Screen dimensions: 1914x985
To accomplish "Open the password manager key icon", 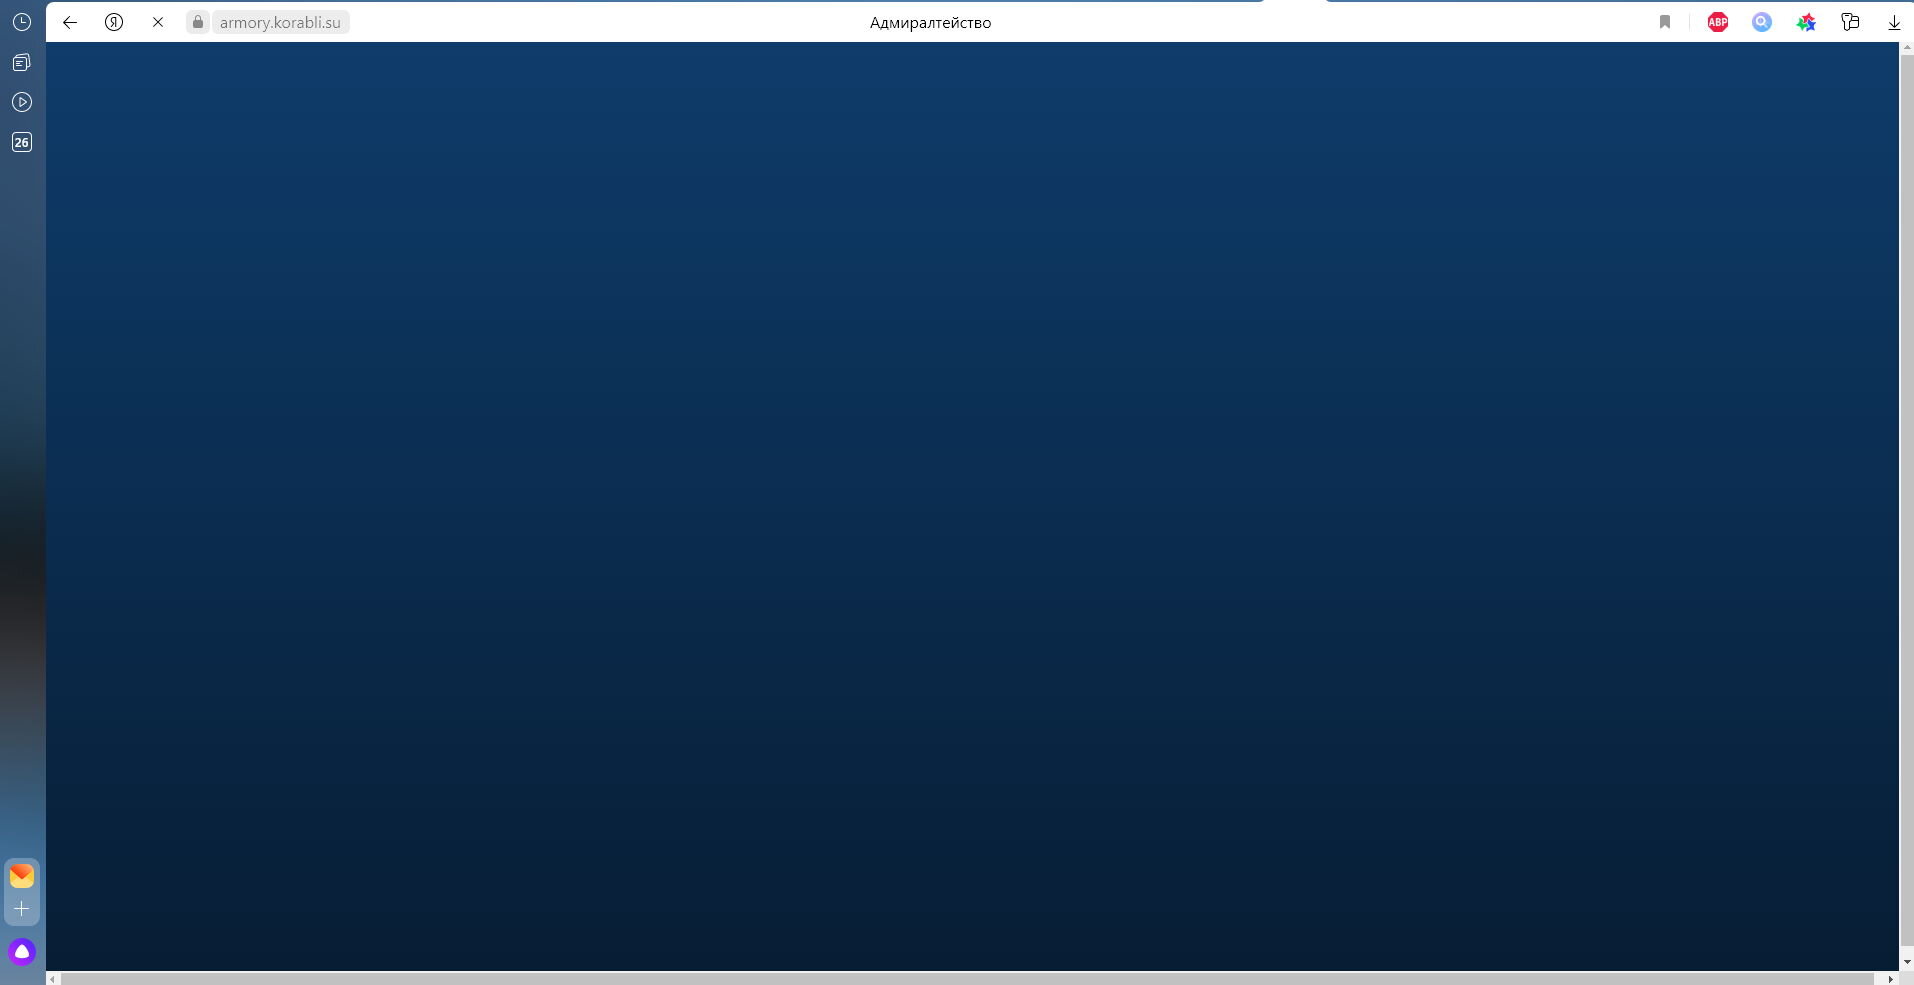I will pyautogui.click(x=1850, y=22).
